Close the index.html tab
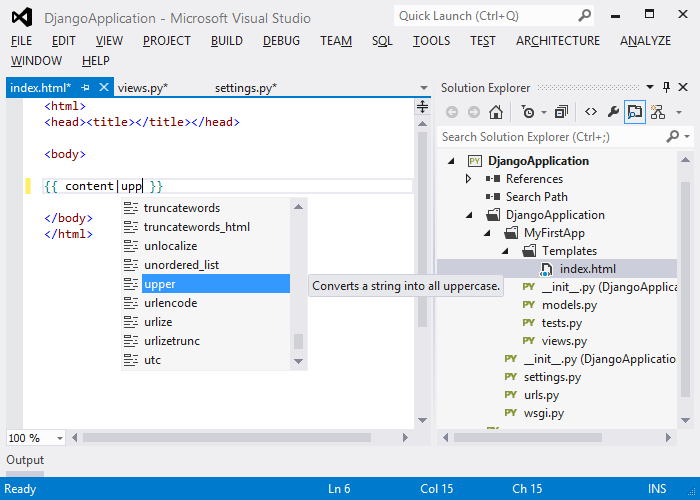The width and height of the screenshot is (700, 500). (104, 87)
